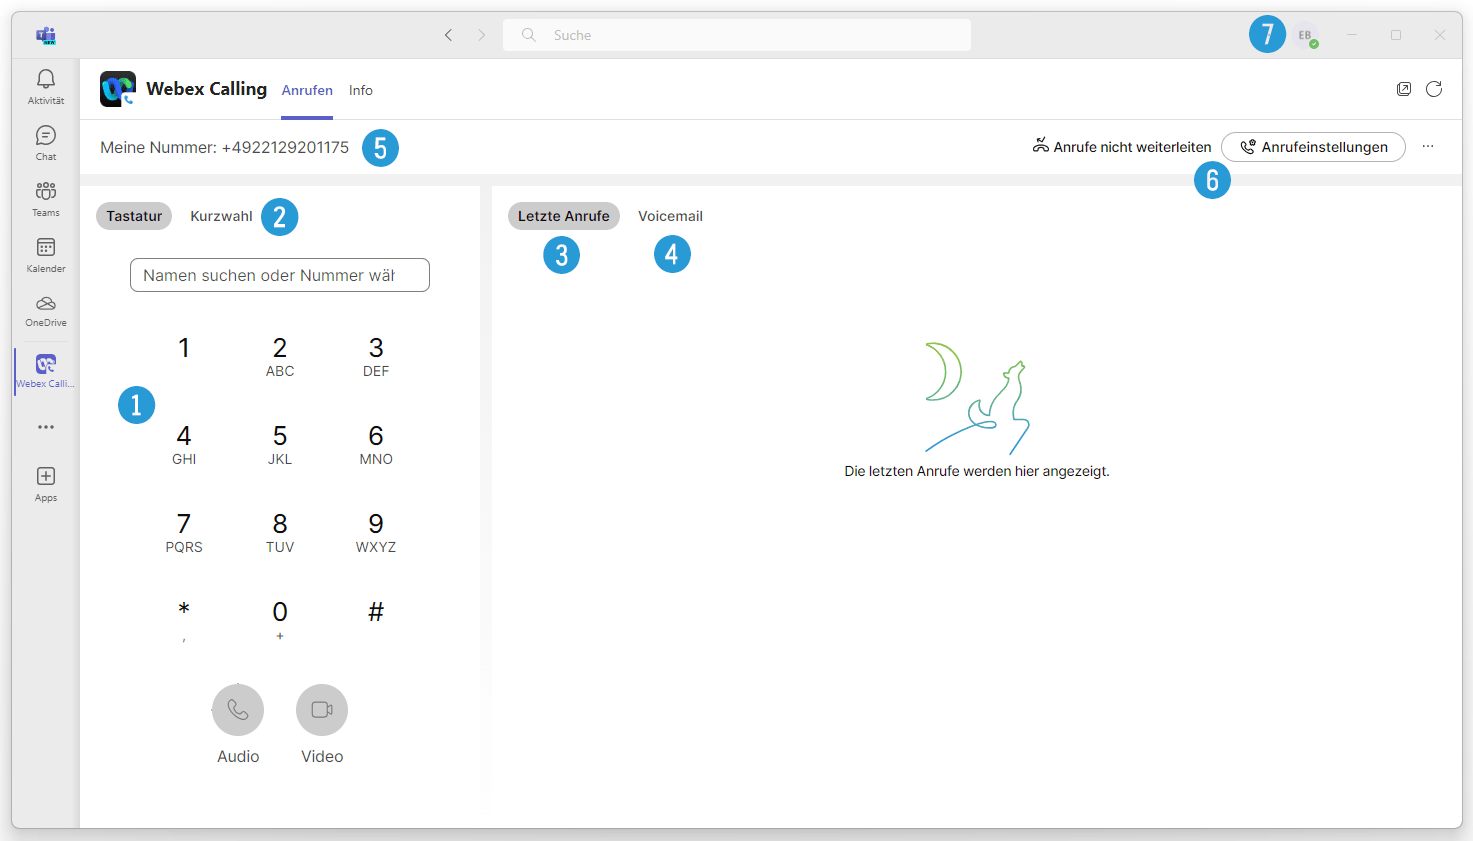This screenshot has height=841, width=1473.
Task: Start an Audio call
Action: [x=238, y=710]
